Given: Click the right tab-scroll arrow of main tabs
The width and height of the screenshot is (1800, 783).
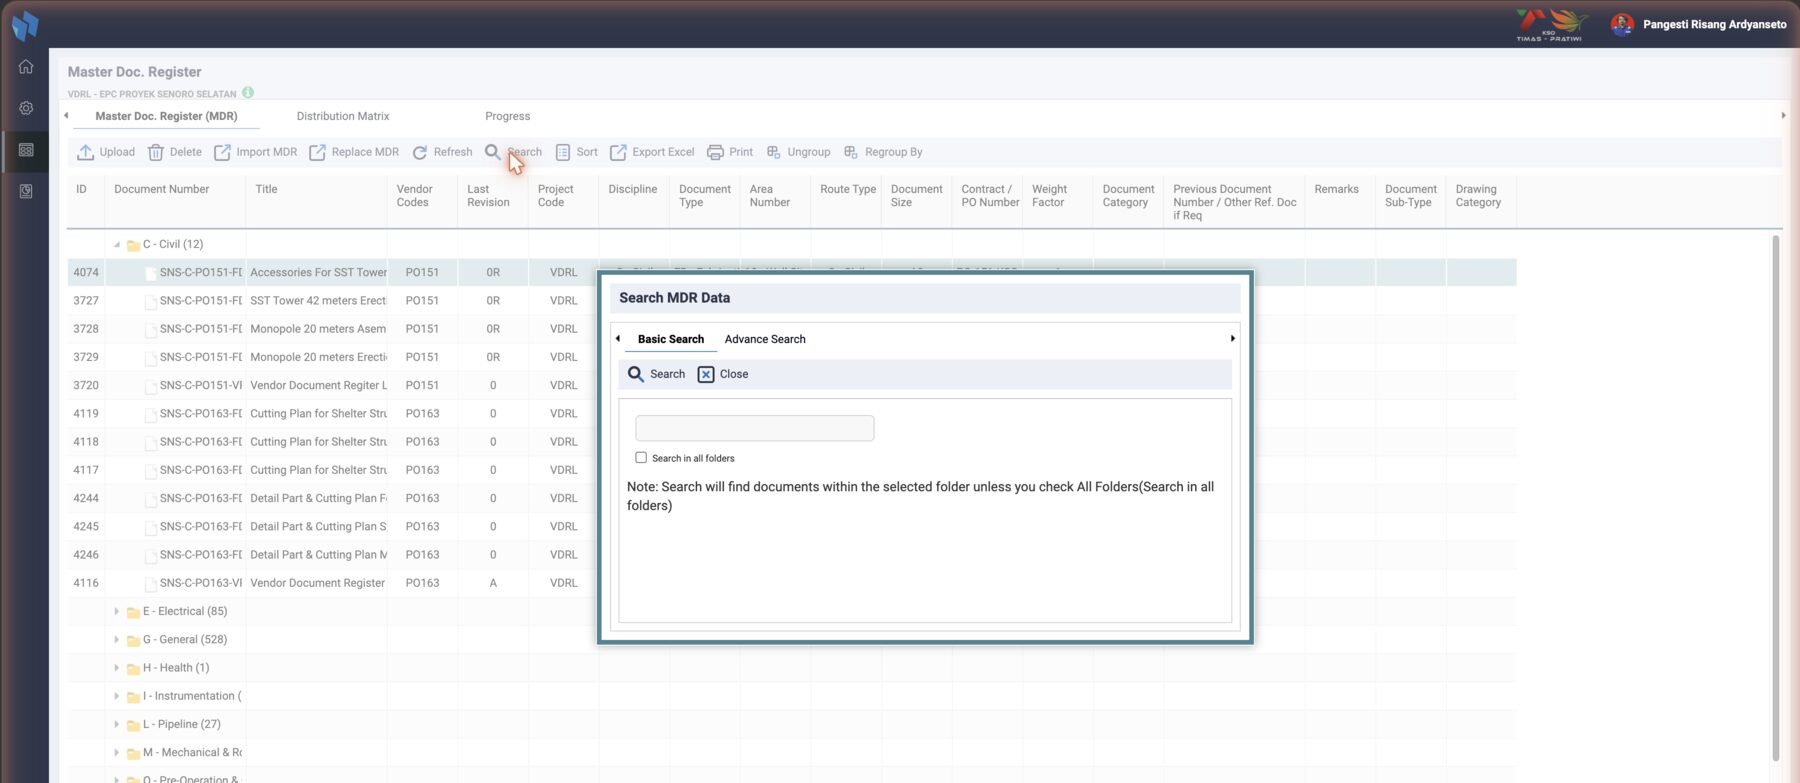Looking at the screenshot, I should (x=1783, y=115).
